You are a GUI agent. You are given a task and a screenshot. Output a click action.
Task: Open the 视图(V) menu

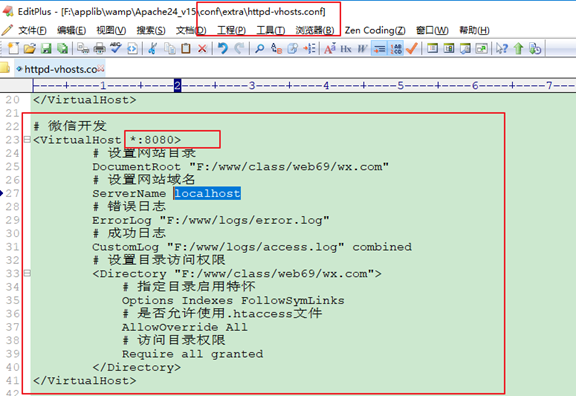[x=111, y=30]
